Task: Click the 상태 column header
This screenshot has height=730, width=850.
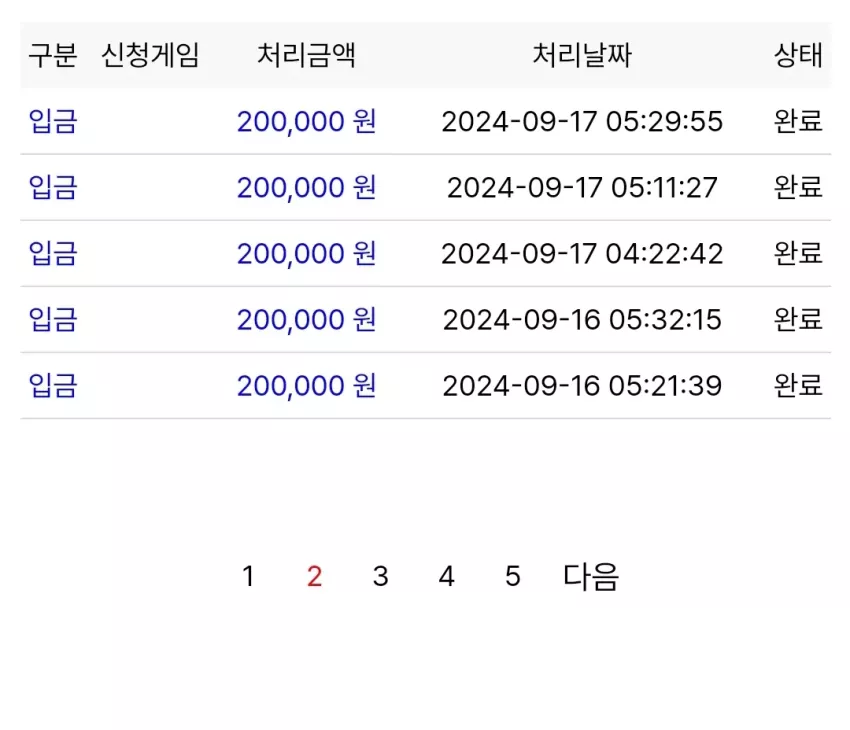Action: point(798,55)
